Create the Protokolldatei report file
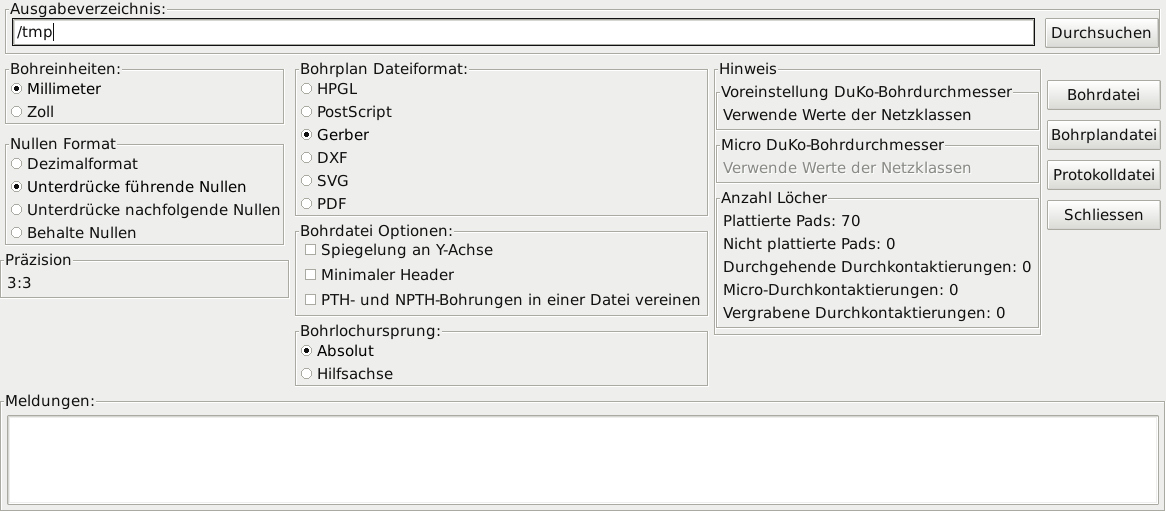Image resolution: width=1166 pixels, height=512 pixels. point(1103,175)
